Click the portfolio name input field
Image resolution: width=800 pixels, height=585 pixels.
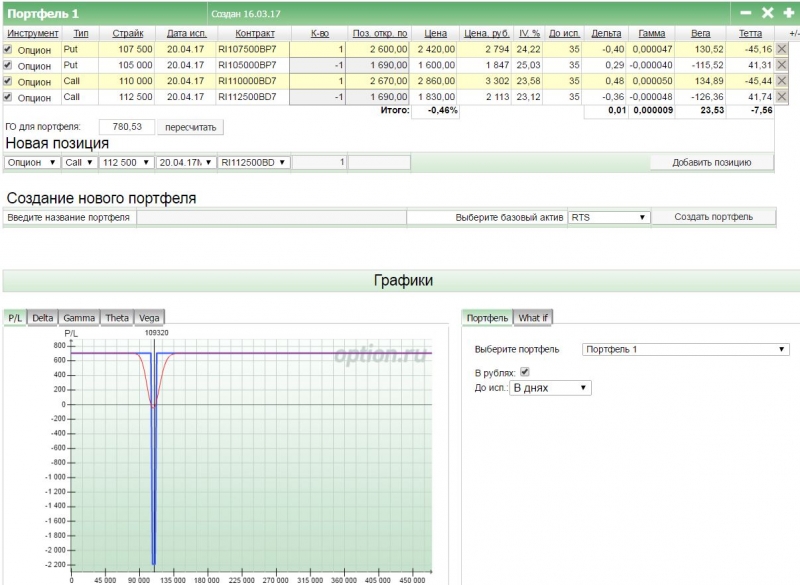tap(271, 217)
